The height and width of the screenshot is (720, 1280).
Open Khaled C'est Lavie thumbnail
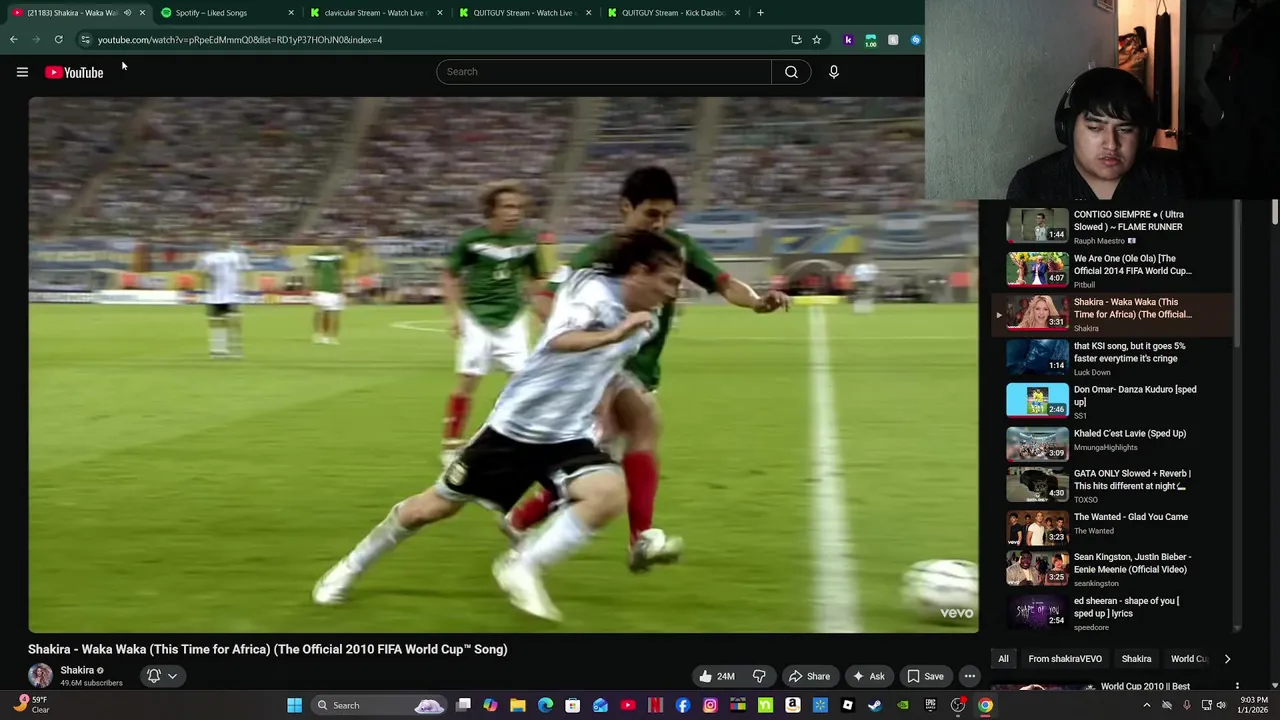click(1037, 443)
